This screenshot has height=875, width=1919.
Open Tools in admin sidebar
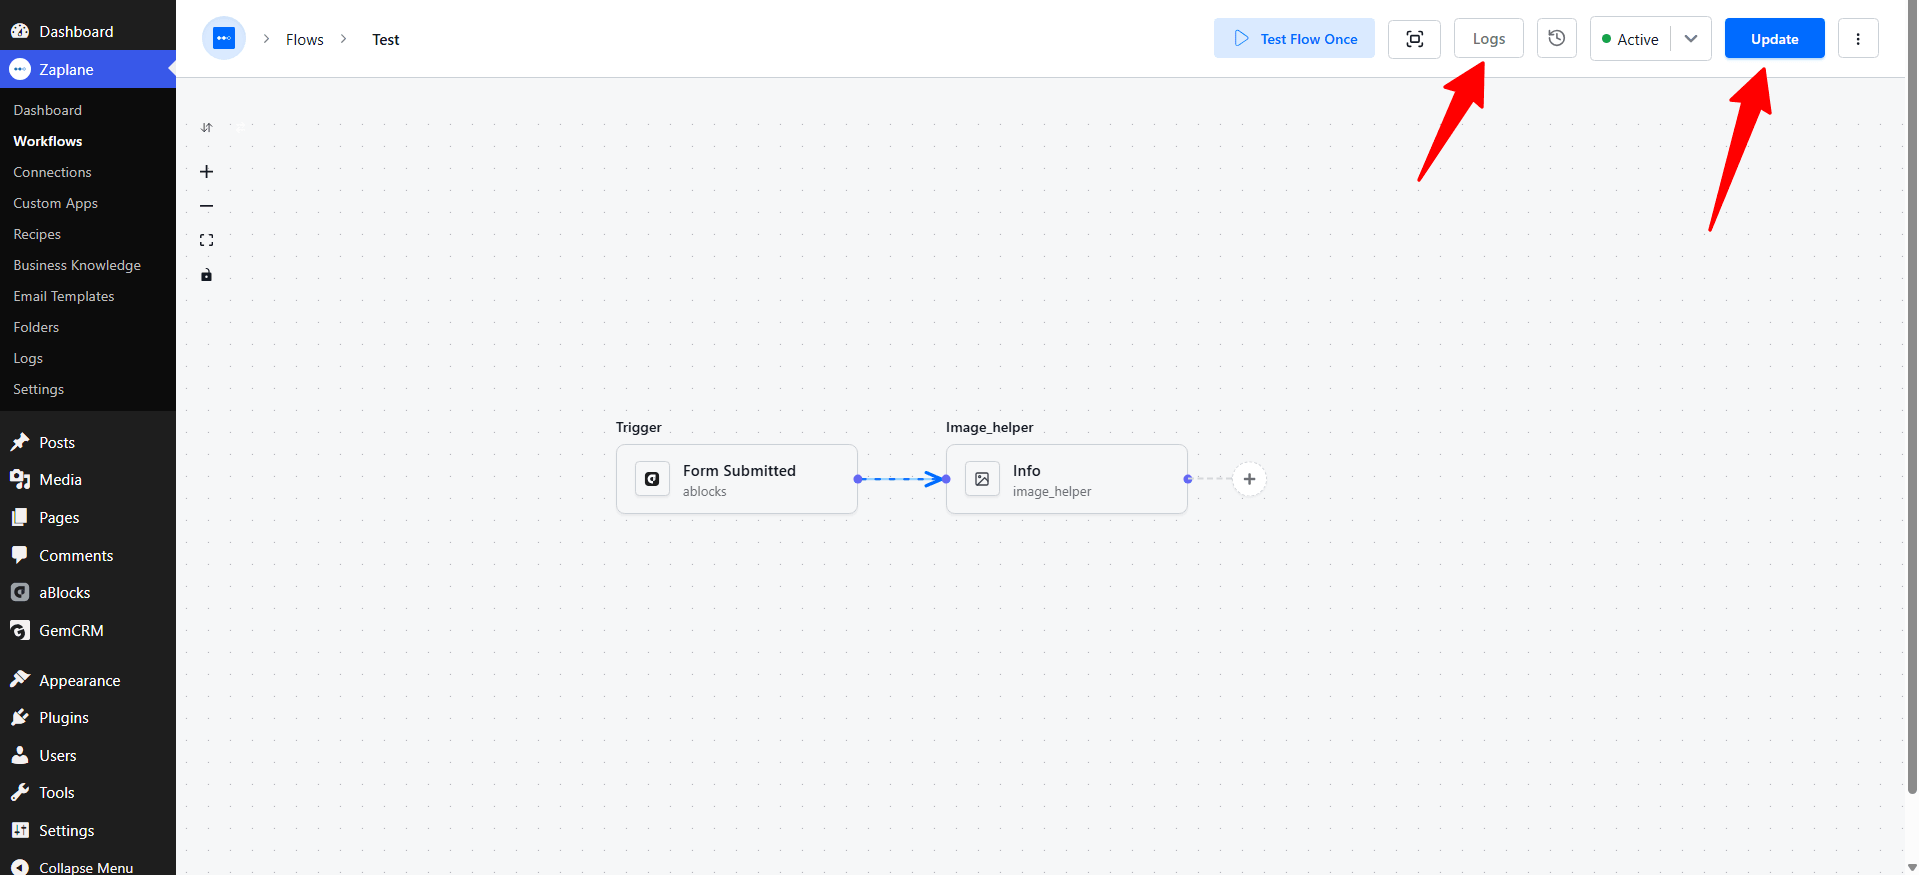[88, 793]
